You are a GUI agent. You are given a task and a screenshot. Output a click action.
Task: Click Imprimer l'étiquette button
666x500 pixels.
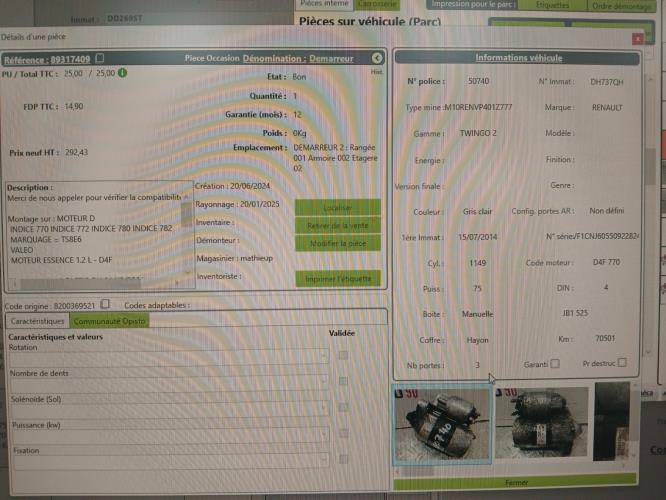pos(337,278)
